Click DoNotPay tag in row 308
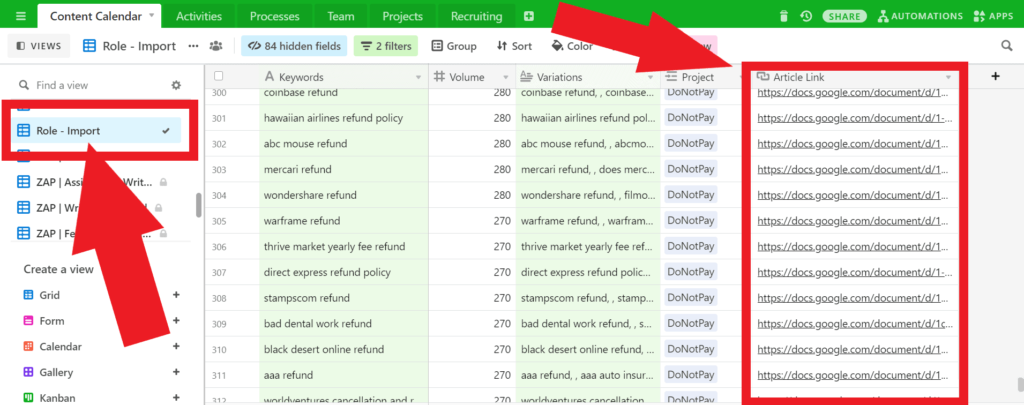Image resolution: width=1024 pixels, height=405 pixels. pyautogui.click(x=691, y=297)
